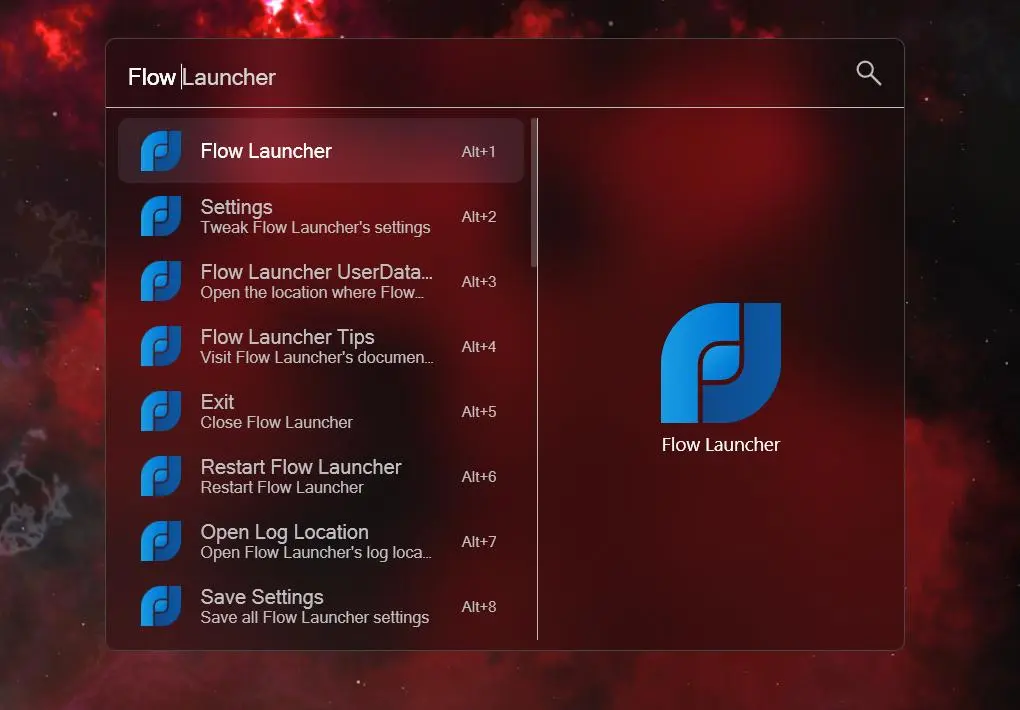Click the Alt+7 hotkey label
The width and height of the screenshot is (1020, 710).
click(x=479, y=542)
